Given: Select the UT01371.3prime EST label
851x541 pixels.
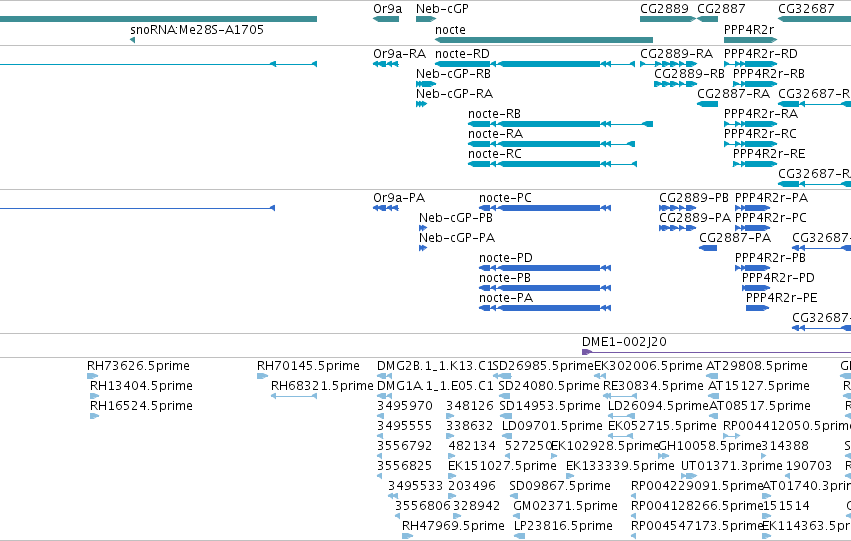Looking at the screenshot, I should (732, 466).
